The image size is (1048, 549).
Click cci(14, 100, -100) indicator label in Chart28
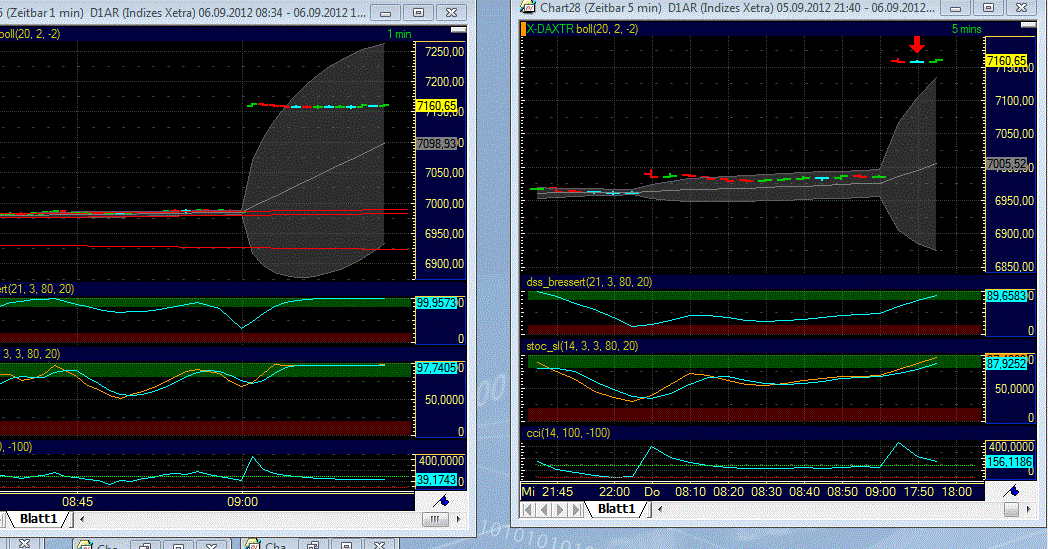[x=568, y=433]
